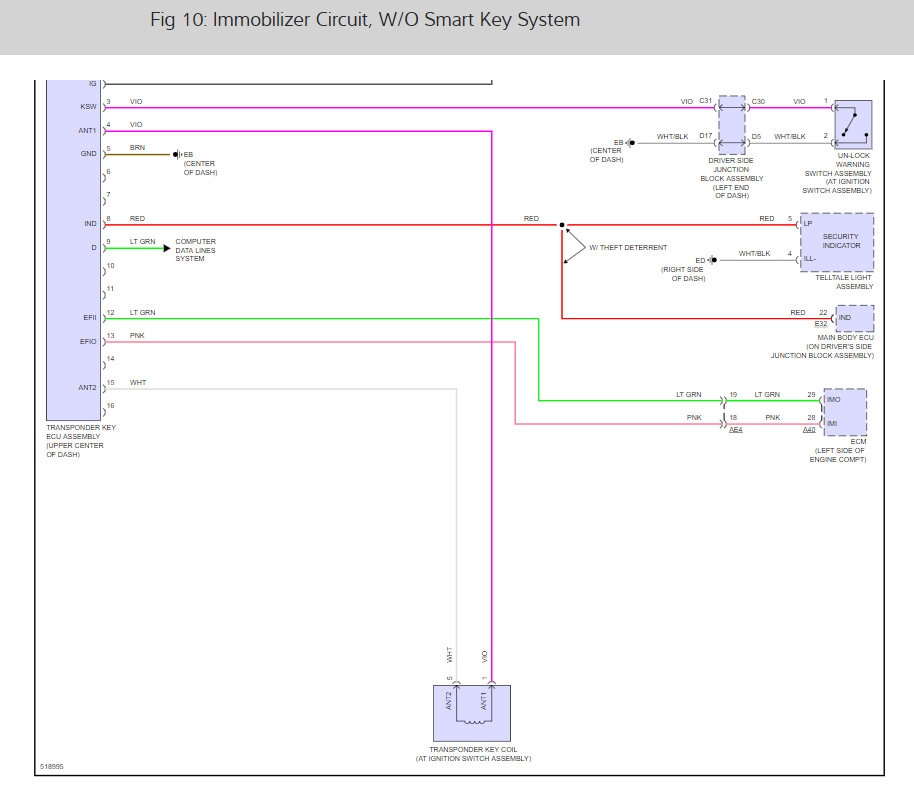Click the '(RIGHT SIDE OF DASH)' ground location text
Screen dimensions: 914x791
(683, 274)
